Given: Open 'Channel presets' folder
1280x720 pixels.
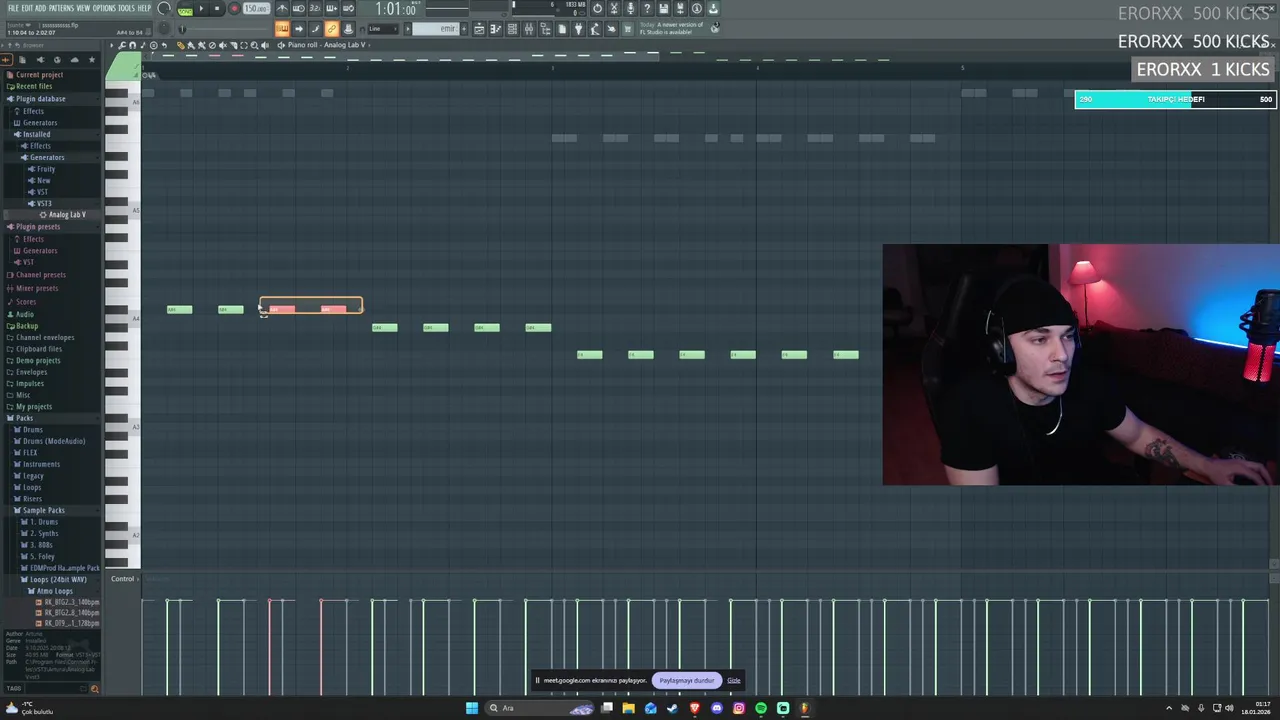Looking at the screenshot, I should coord(40,275).
